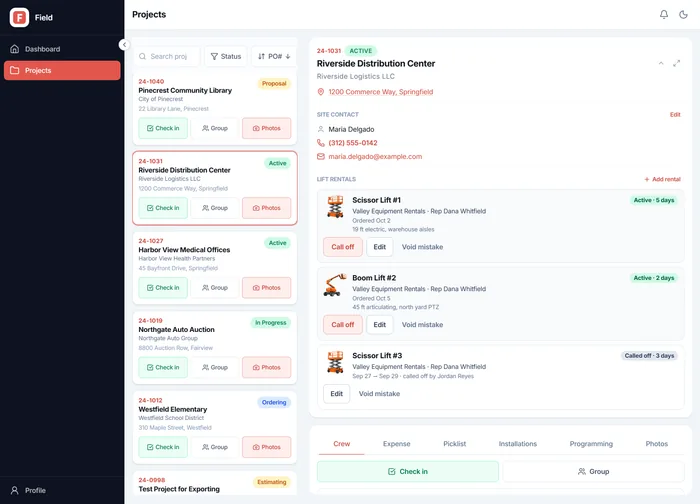The image size is (700, 504).
Task: Edit the site contact
Action: [x=675, y=115]
